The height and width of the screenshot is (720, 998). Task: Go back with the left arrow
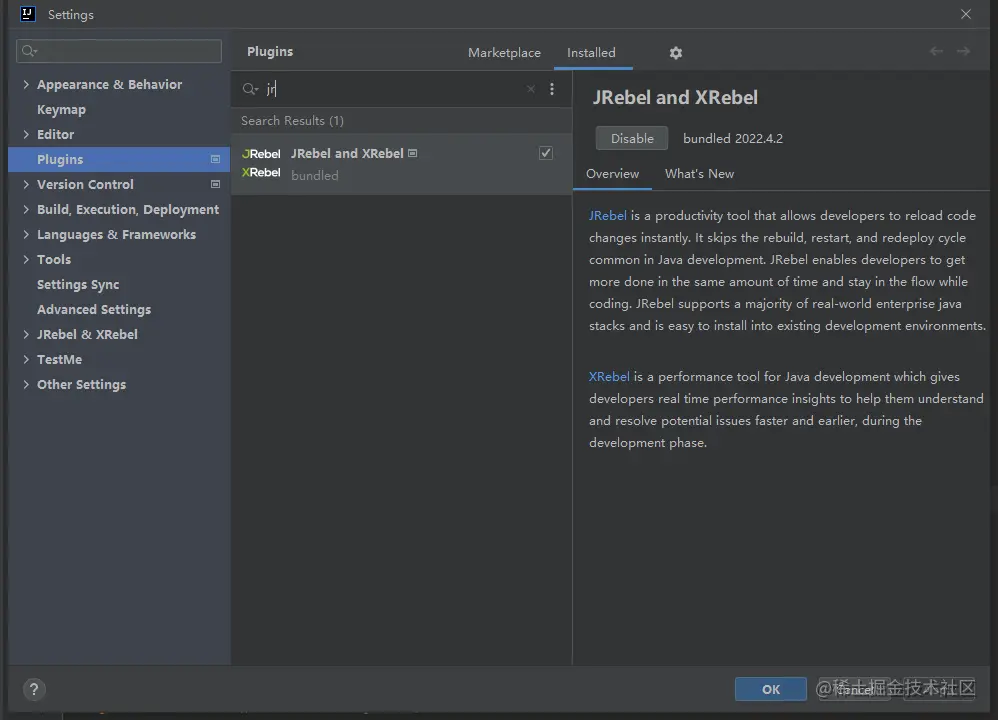point(936,51)
